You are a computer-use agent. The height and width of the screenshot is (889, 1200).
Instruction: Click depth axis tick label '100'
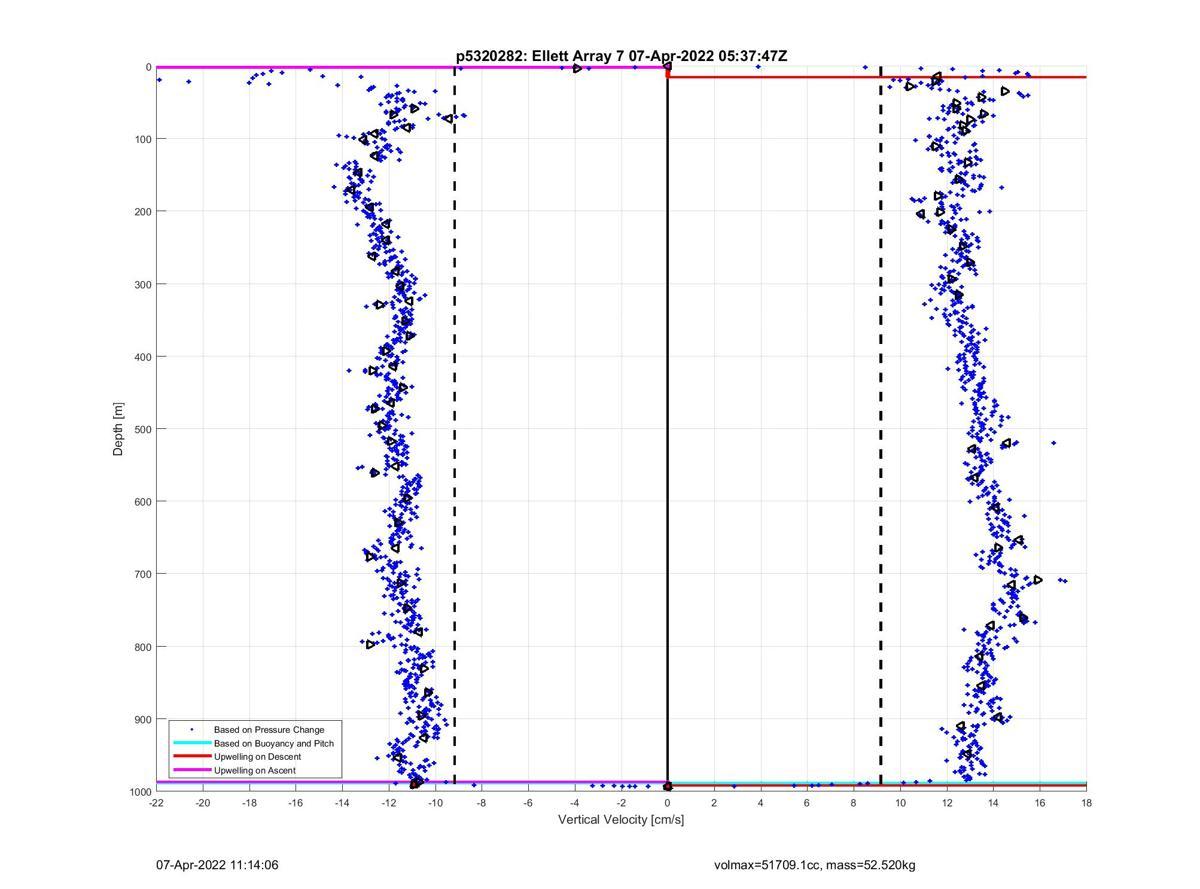(143, 139)
